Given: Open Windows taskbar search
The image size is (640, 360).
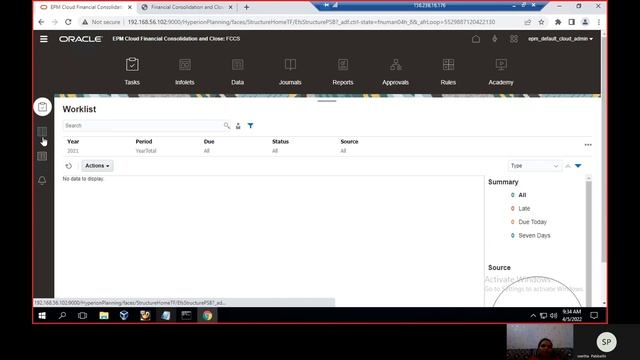Looking at the screenshot, I should click(x=62, y=316).
